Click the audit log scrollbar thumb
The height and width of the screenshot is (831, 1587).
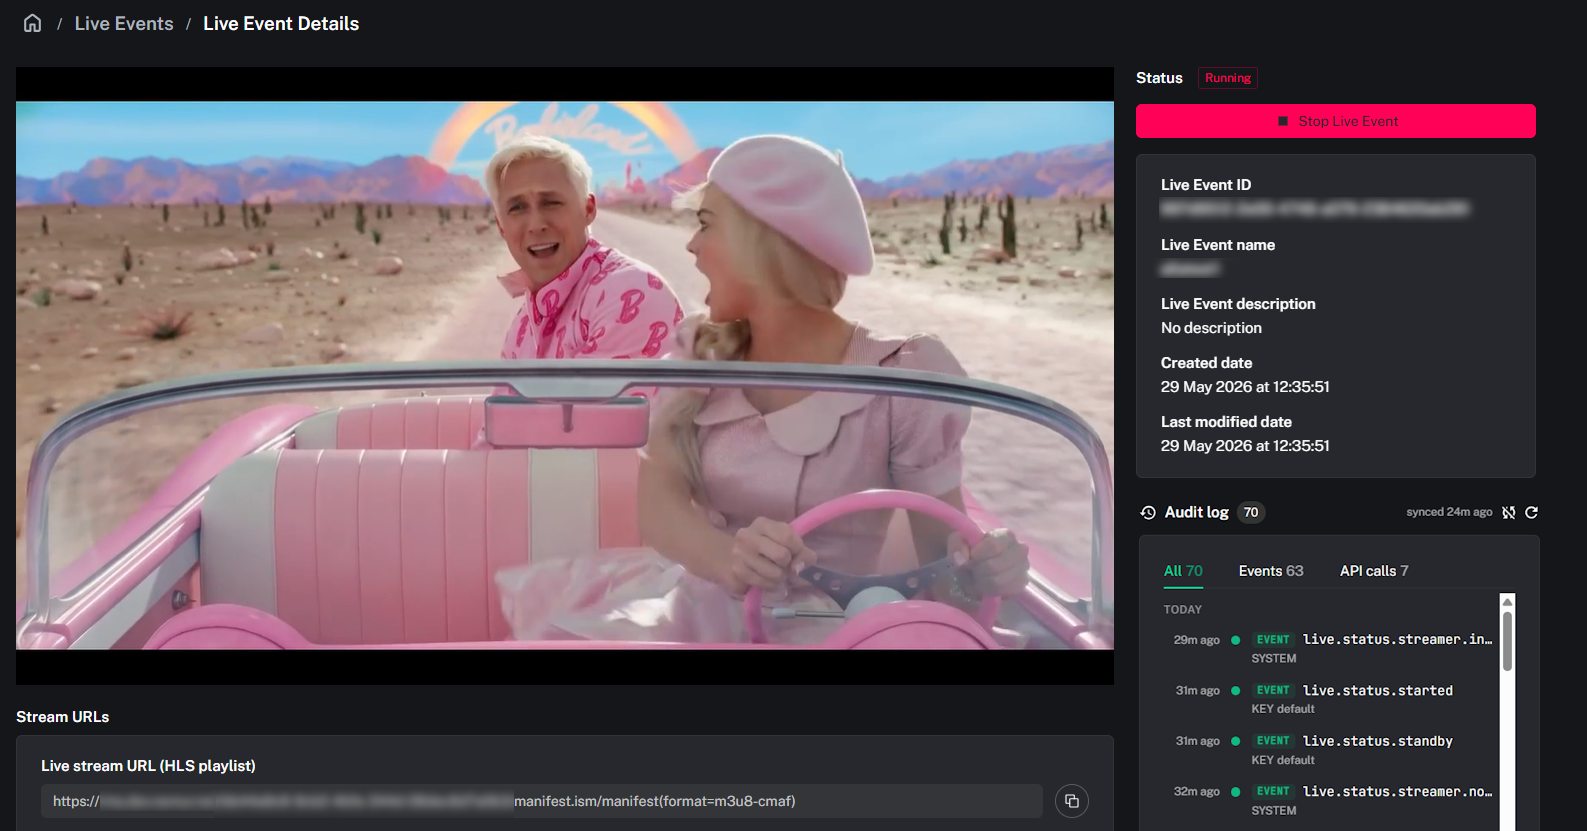point(1508,641)
